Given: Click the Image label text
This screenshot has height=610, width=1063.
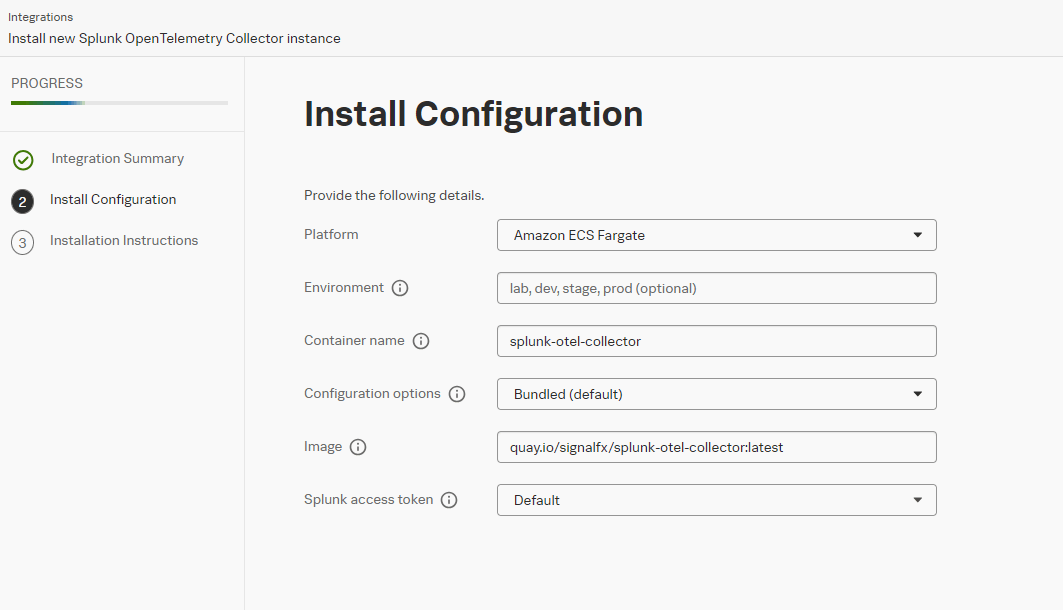Looking at the screenshot, I should click(x=323, y=447).
